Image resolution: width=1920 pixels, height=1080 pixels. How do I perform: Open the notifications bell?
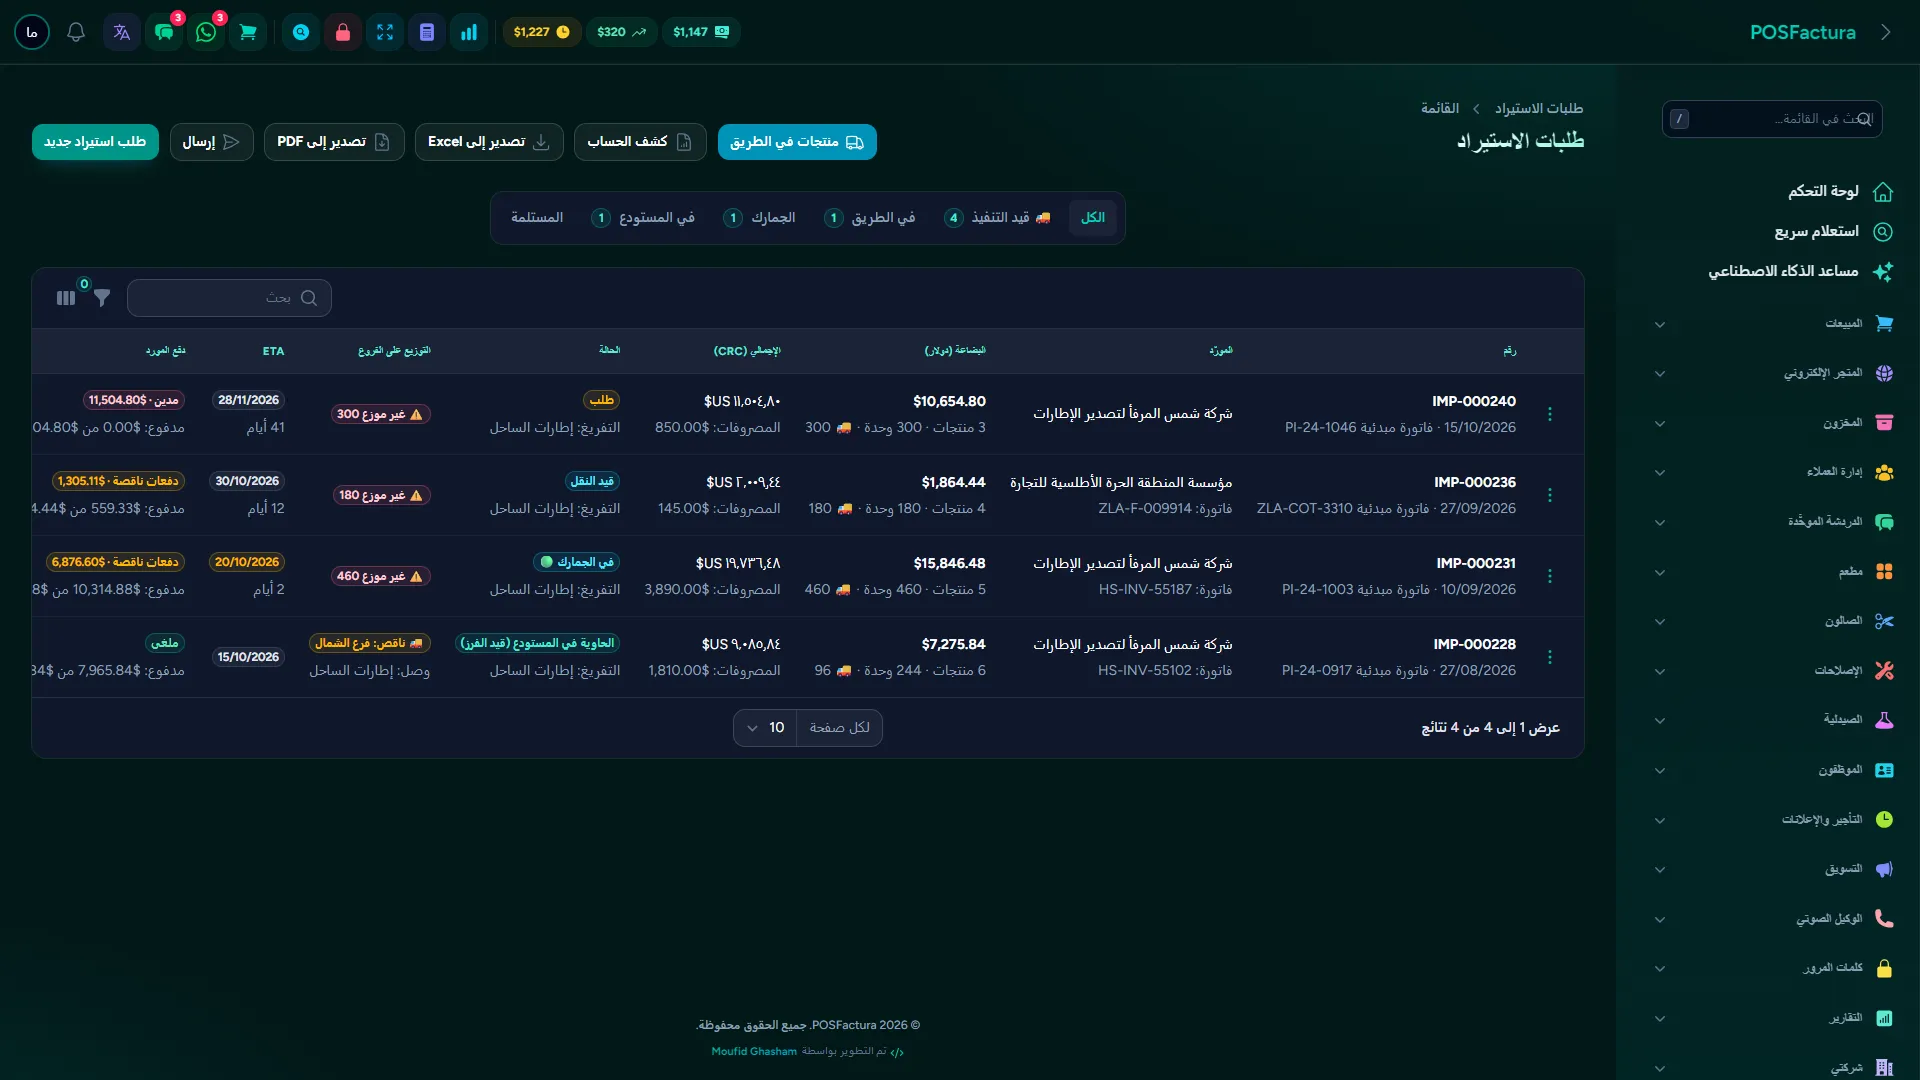click(76, 32)
